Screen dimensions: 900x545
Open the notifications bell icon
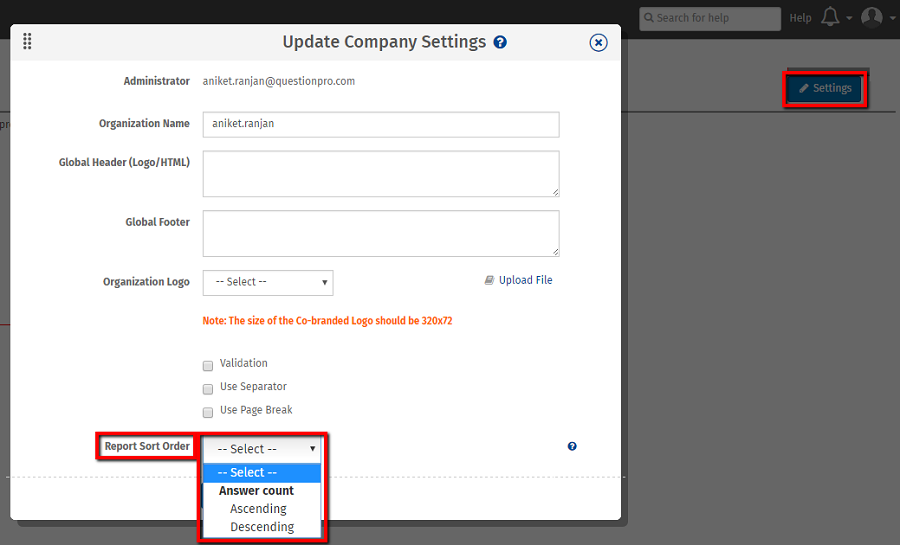point(830,17)
